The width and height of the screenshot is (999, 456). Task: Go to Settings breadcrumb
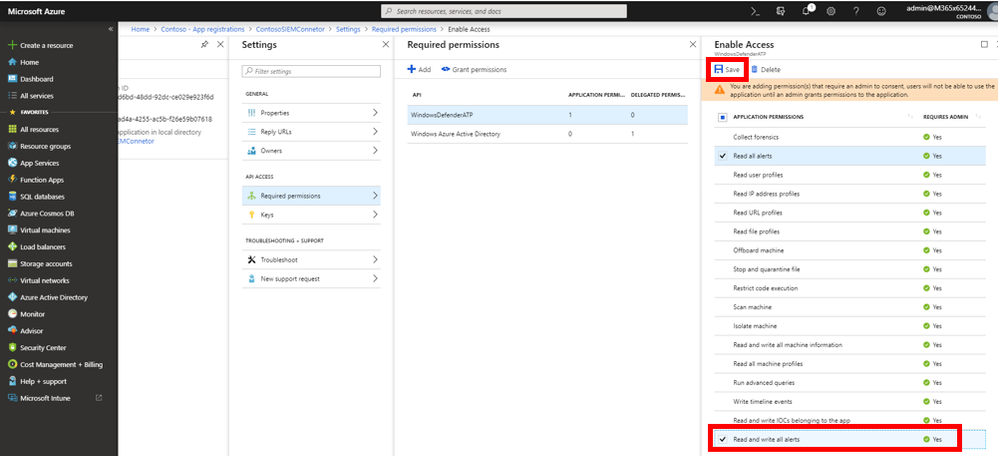click(348, 29)
